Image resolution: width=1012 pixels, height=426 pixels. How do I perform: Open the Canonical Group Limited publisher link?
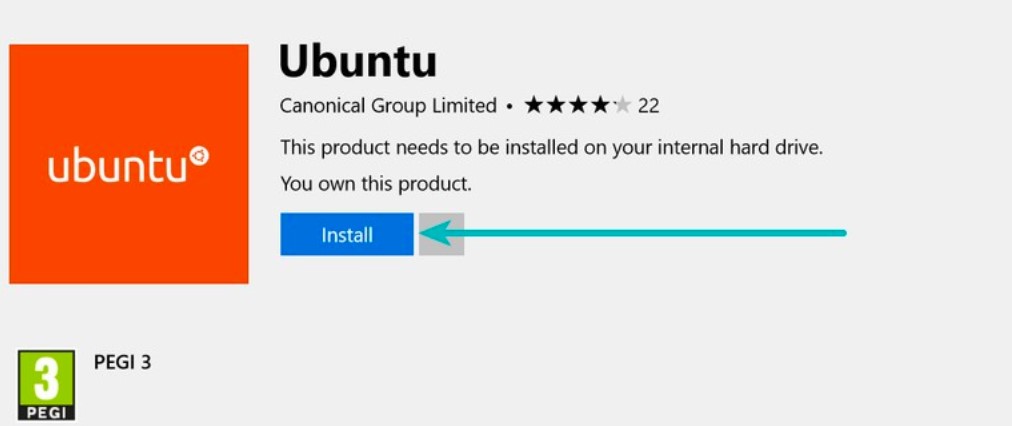pyautogui.click(x=388, y=105)
